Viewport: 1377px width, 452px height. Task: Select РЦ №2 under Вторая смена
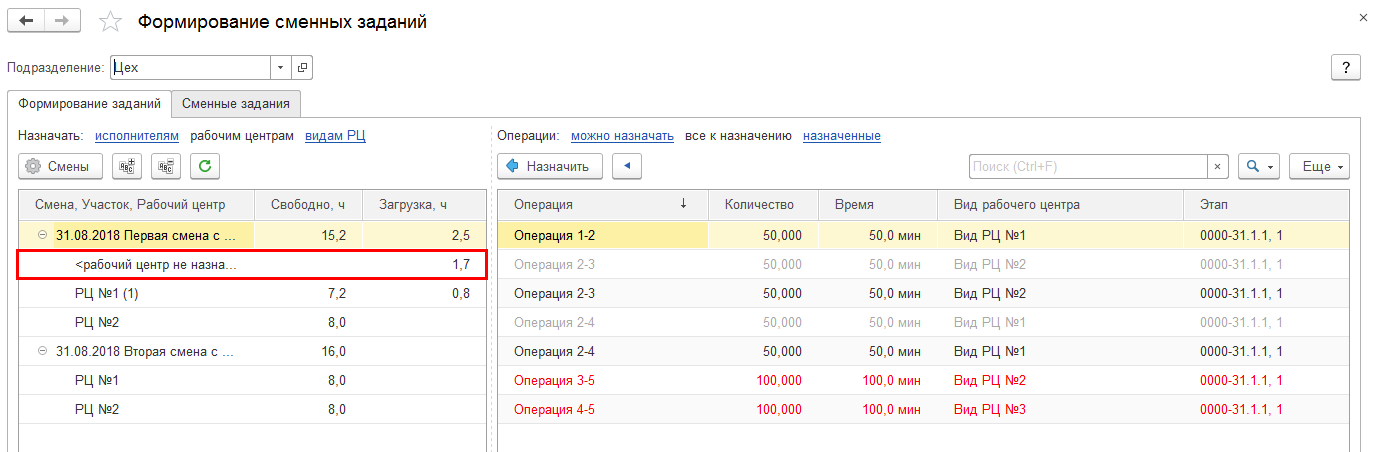pyautogui.click(x=252, y=410)
